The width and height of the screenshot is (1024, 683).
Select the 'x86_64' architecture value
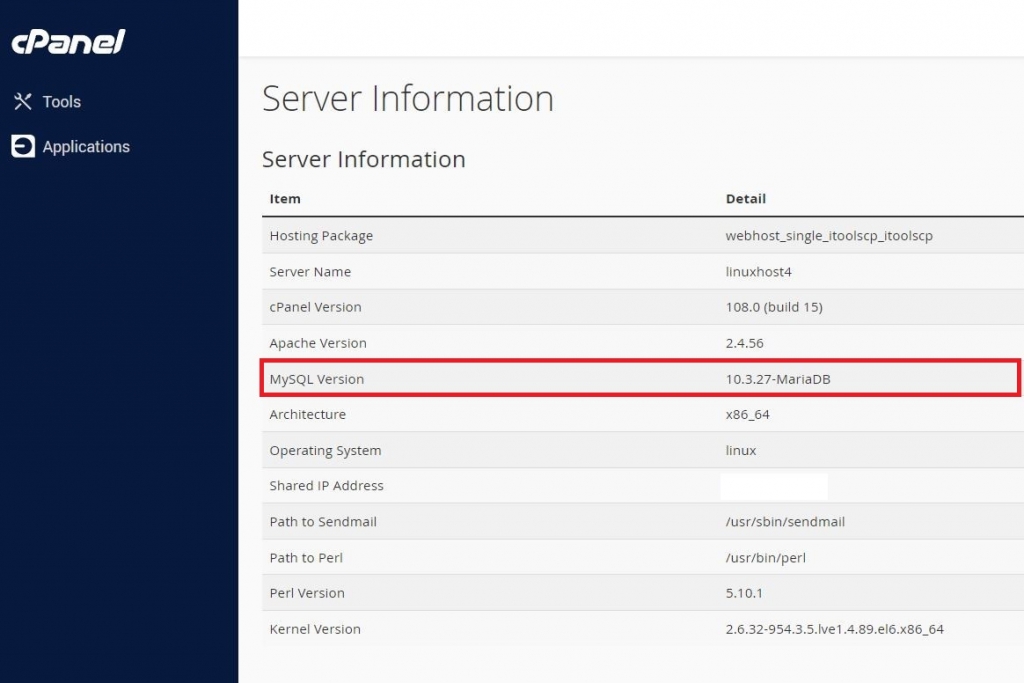point(748,415)
